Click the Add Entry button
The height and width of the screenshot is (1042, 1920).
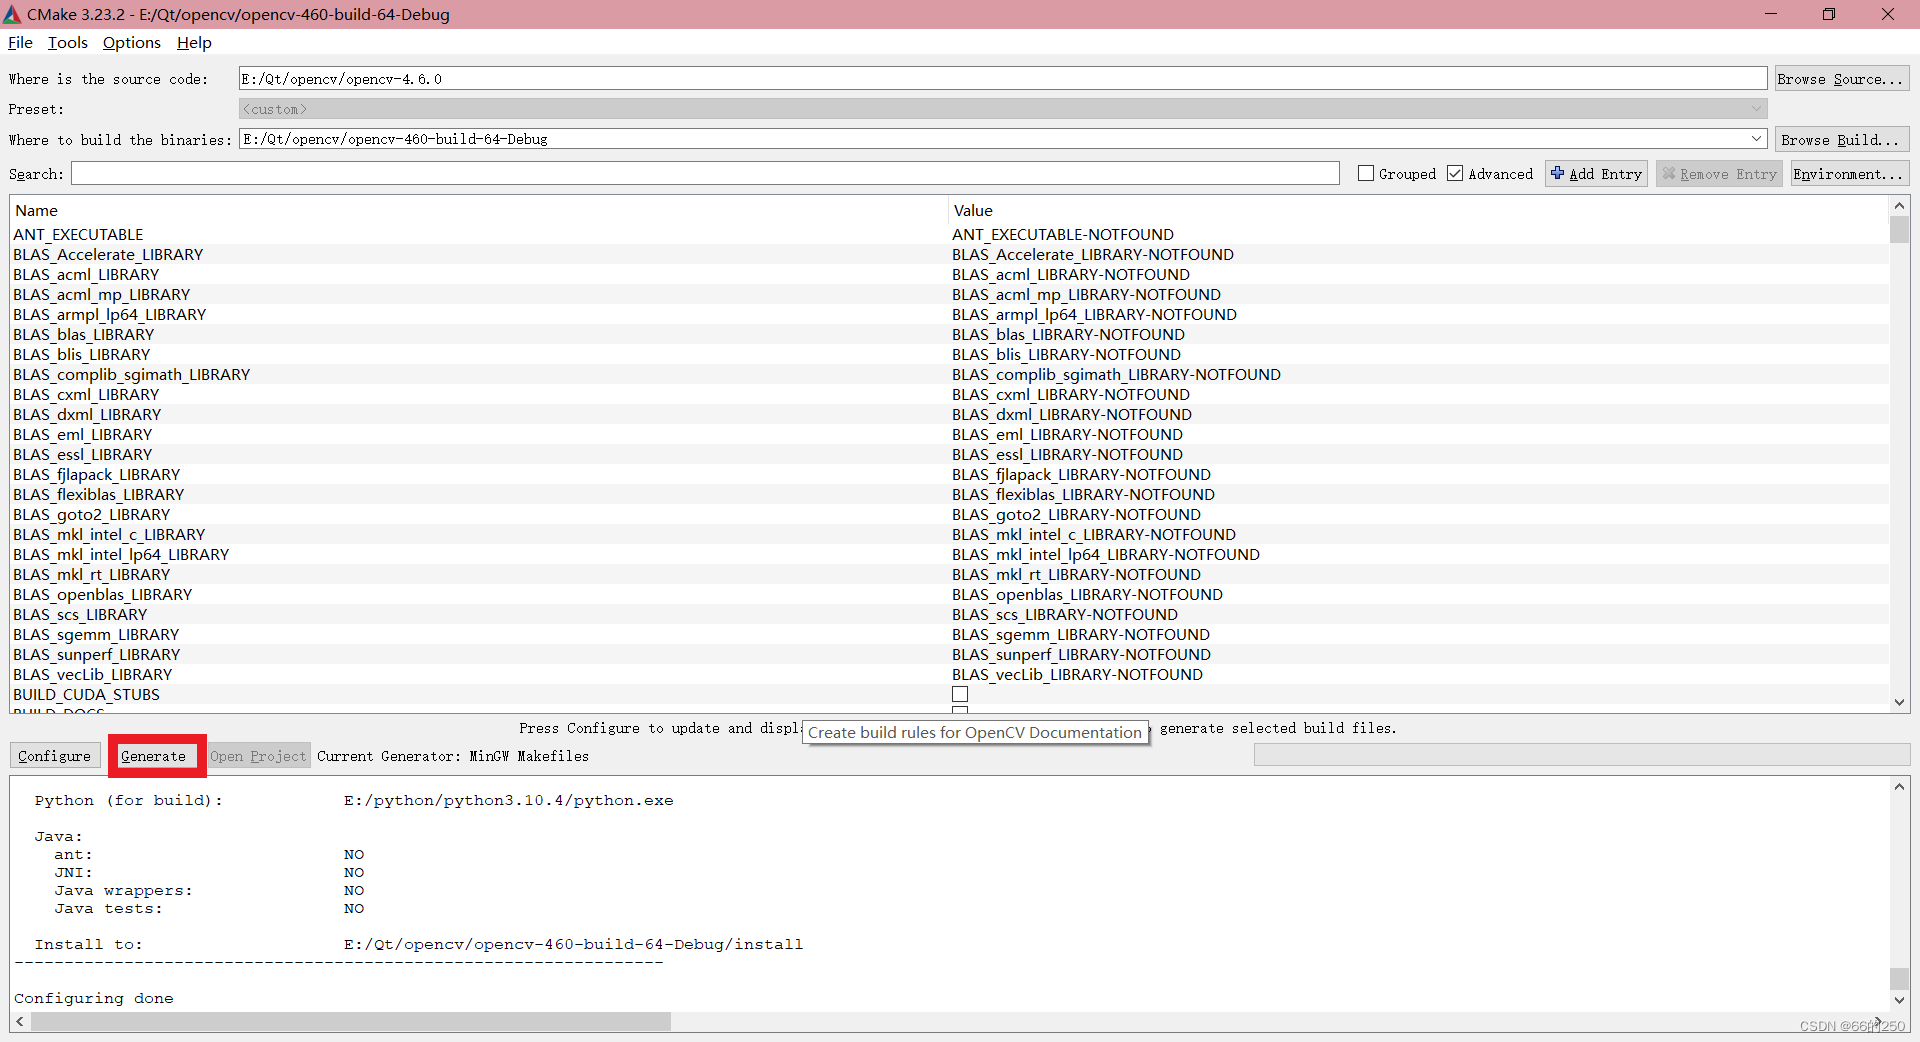1596,174
